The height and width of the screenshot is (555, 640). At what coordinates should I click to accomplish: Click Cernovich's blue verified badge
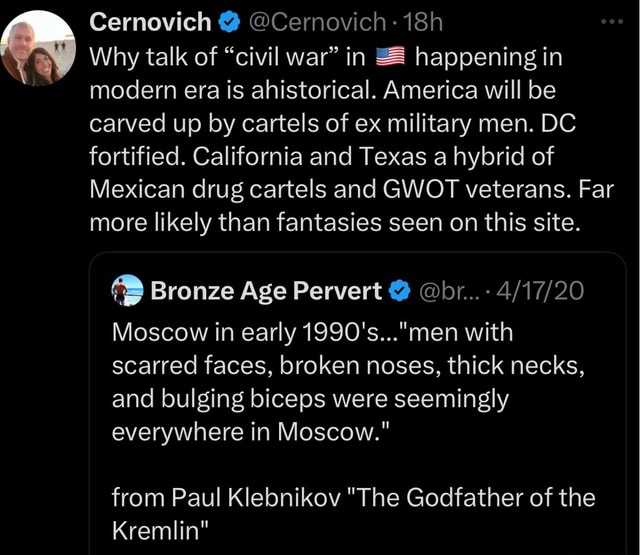click(x=227, y=22)
